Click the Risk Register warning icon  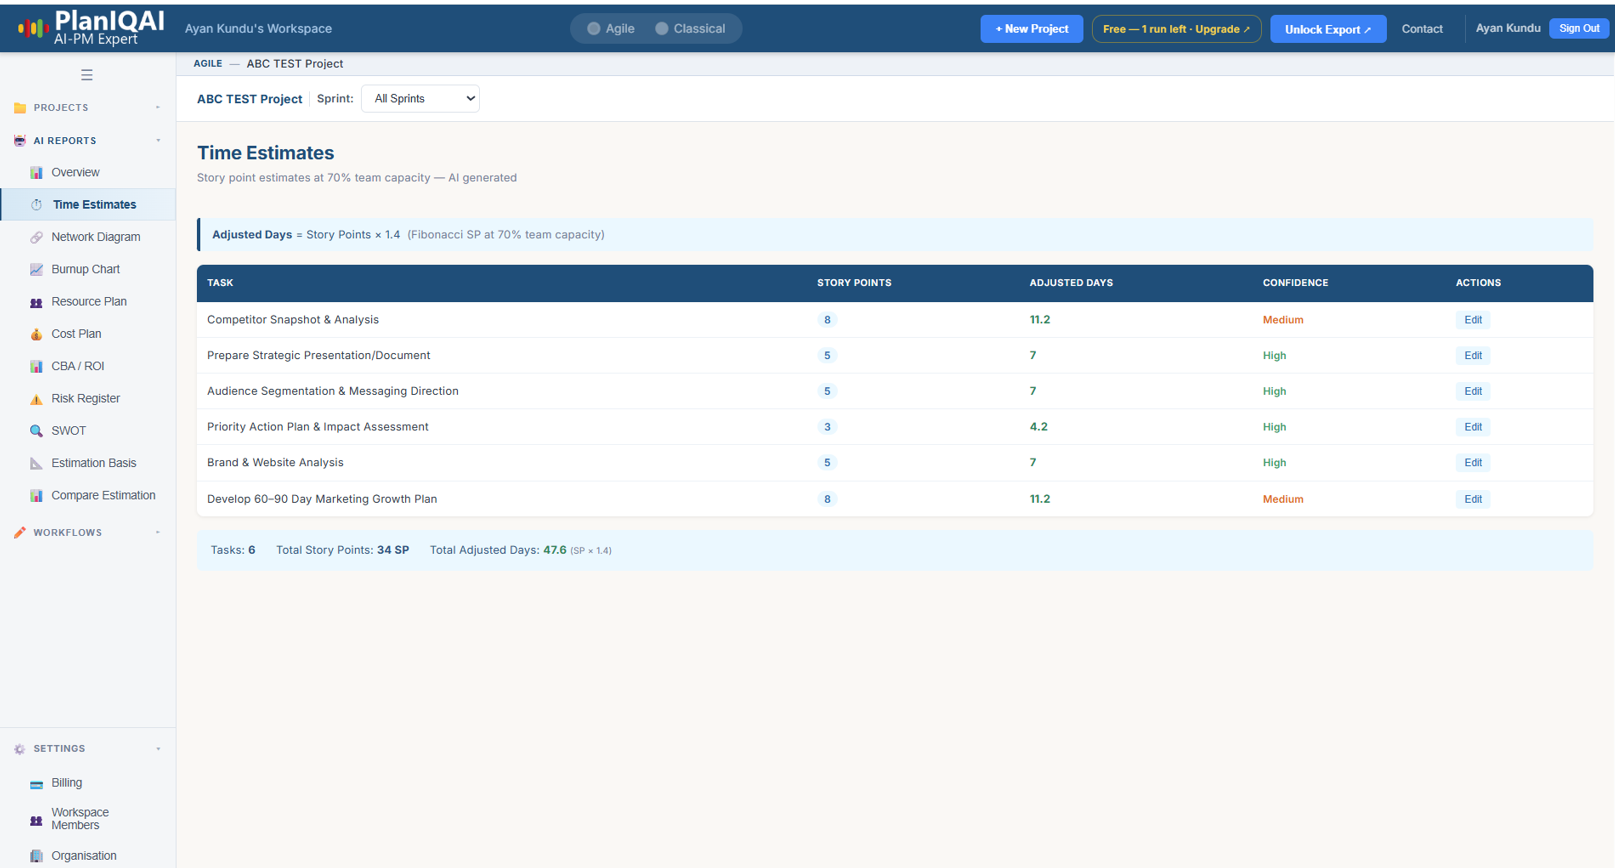coord(37,399)
